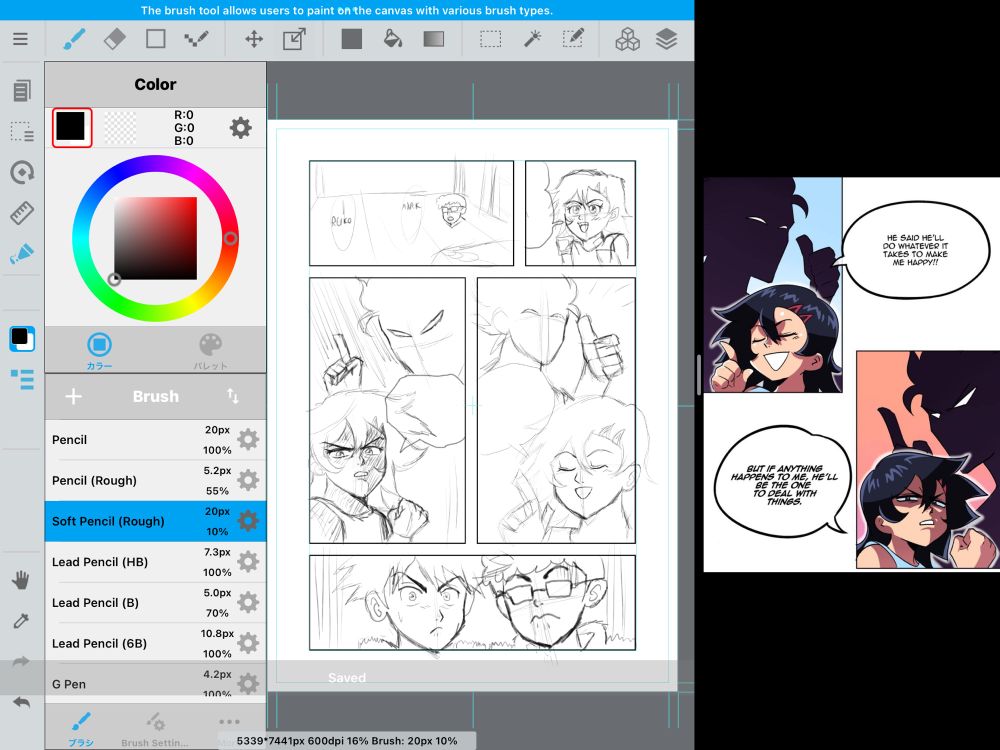
Task: Open settings gear for Pencil (Rough)
Action: 248,480
